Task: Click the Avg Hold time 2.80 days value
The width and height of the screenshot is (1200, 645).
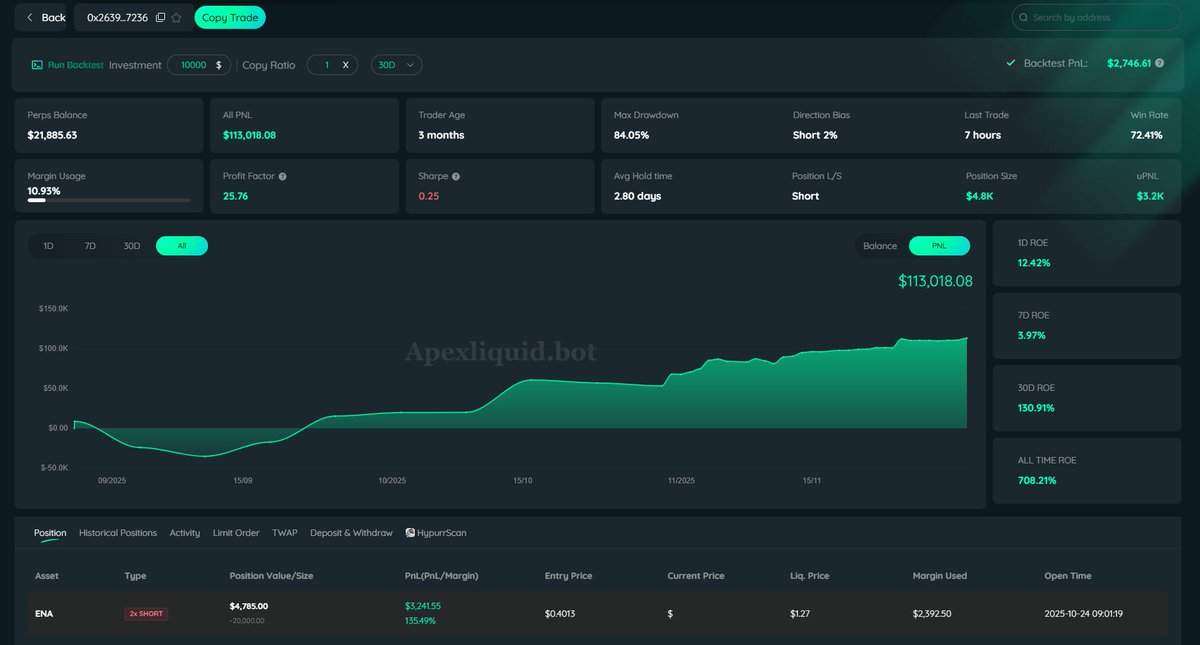Action: click(637, 196)
